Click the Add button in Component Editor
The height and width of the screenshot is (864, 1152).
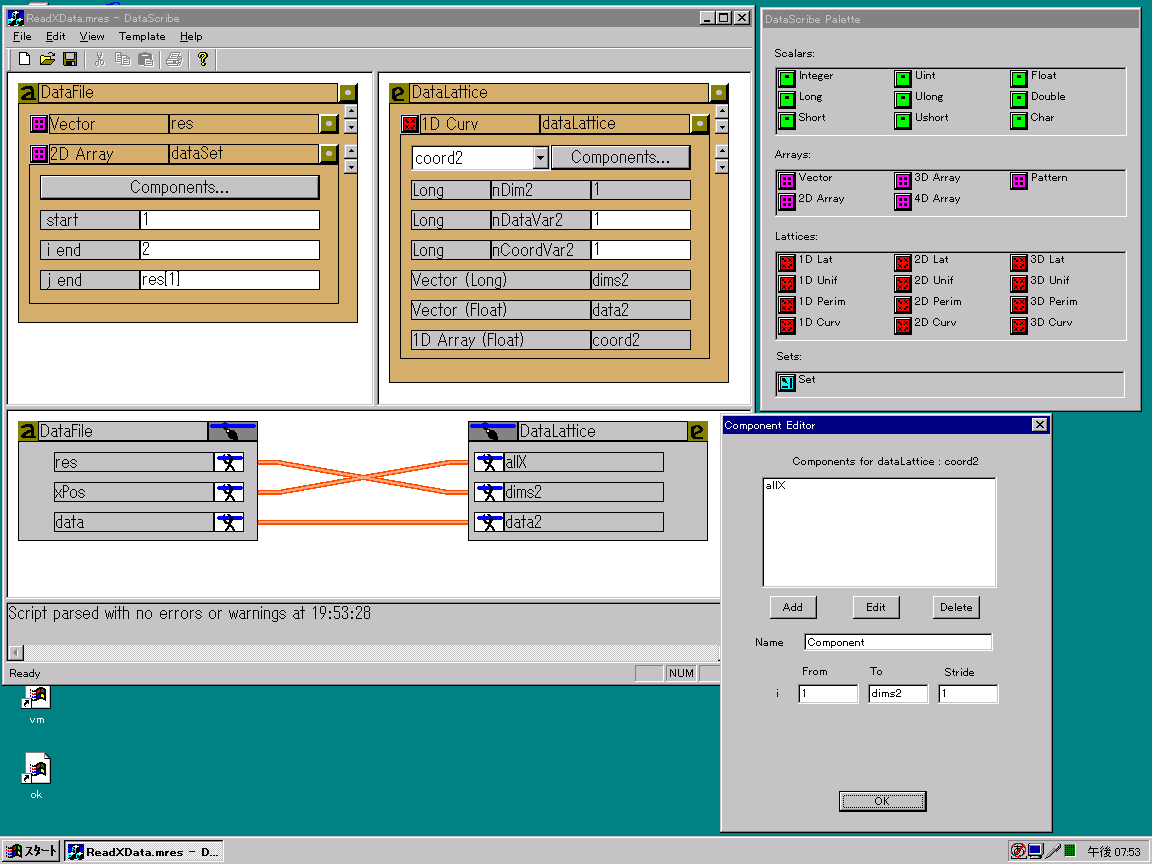point(793,607)
